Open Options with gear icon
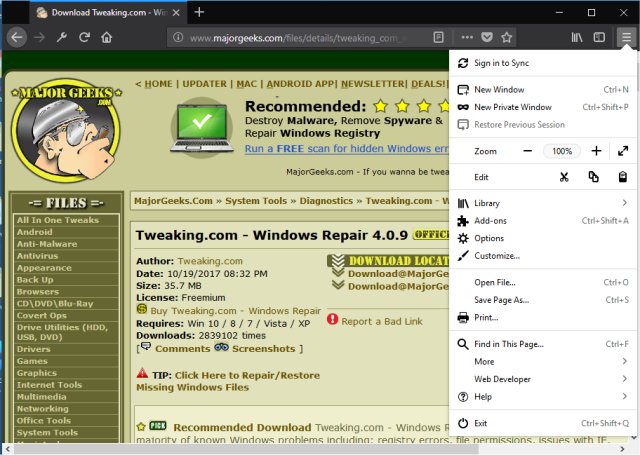 [543, 238]
